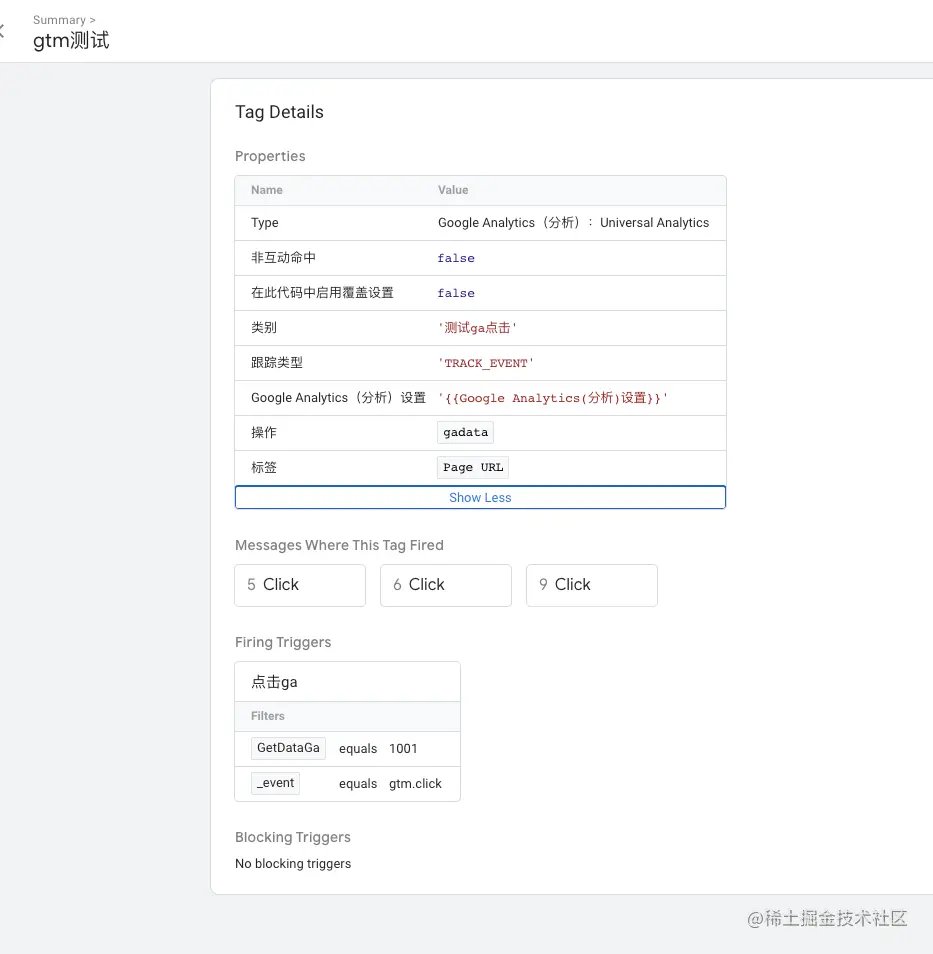Image resolution: width=933 pixels, height=954 pixels.
Task: Select the 标签 property name
Action: (x=264, y=467)
